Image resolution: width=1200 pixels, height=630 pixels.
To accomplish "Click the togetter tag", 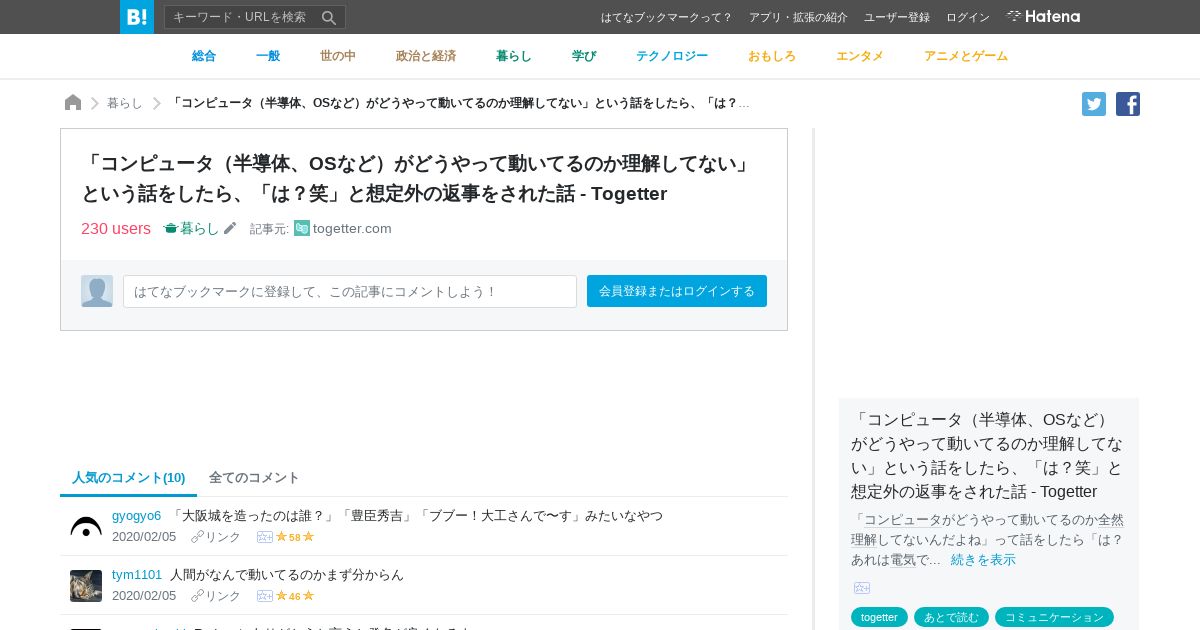I will coord(879,617).
